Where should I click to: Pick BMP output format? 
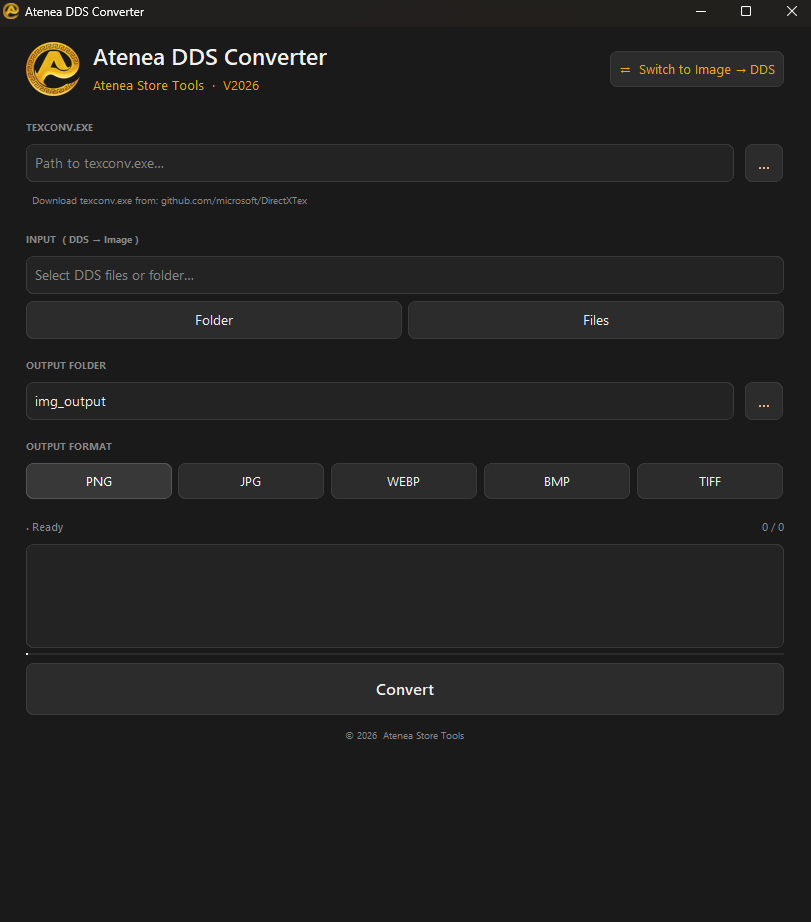[556, 481]
